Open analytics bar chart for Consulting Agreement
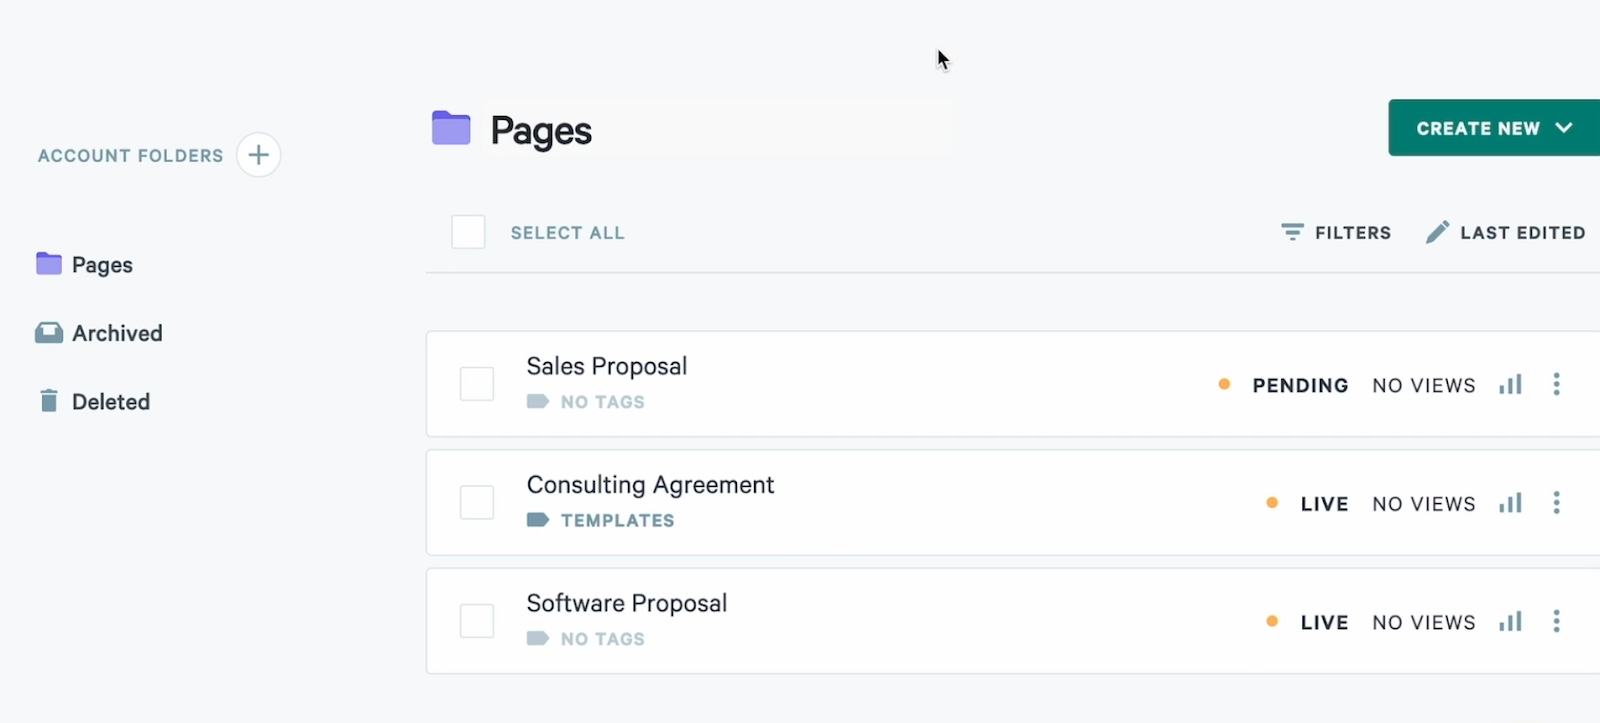The image size is (1600, 723). tap(1510, 503)
